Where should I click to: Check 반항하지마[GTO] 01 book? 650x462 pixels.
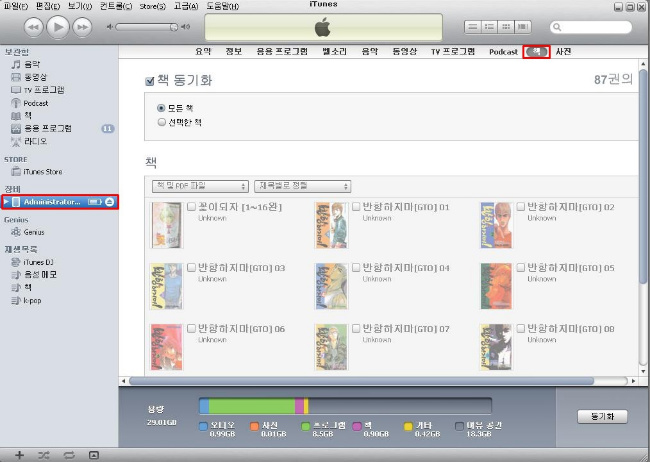coord(356,207)
